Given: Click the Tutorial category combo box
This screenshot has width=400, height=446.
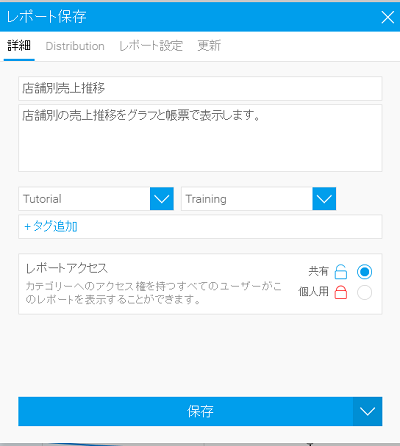Looking at the screenshot, I should click(84, 199).
